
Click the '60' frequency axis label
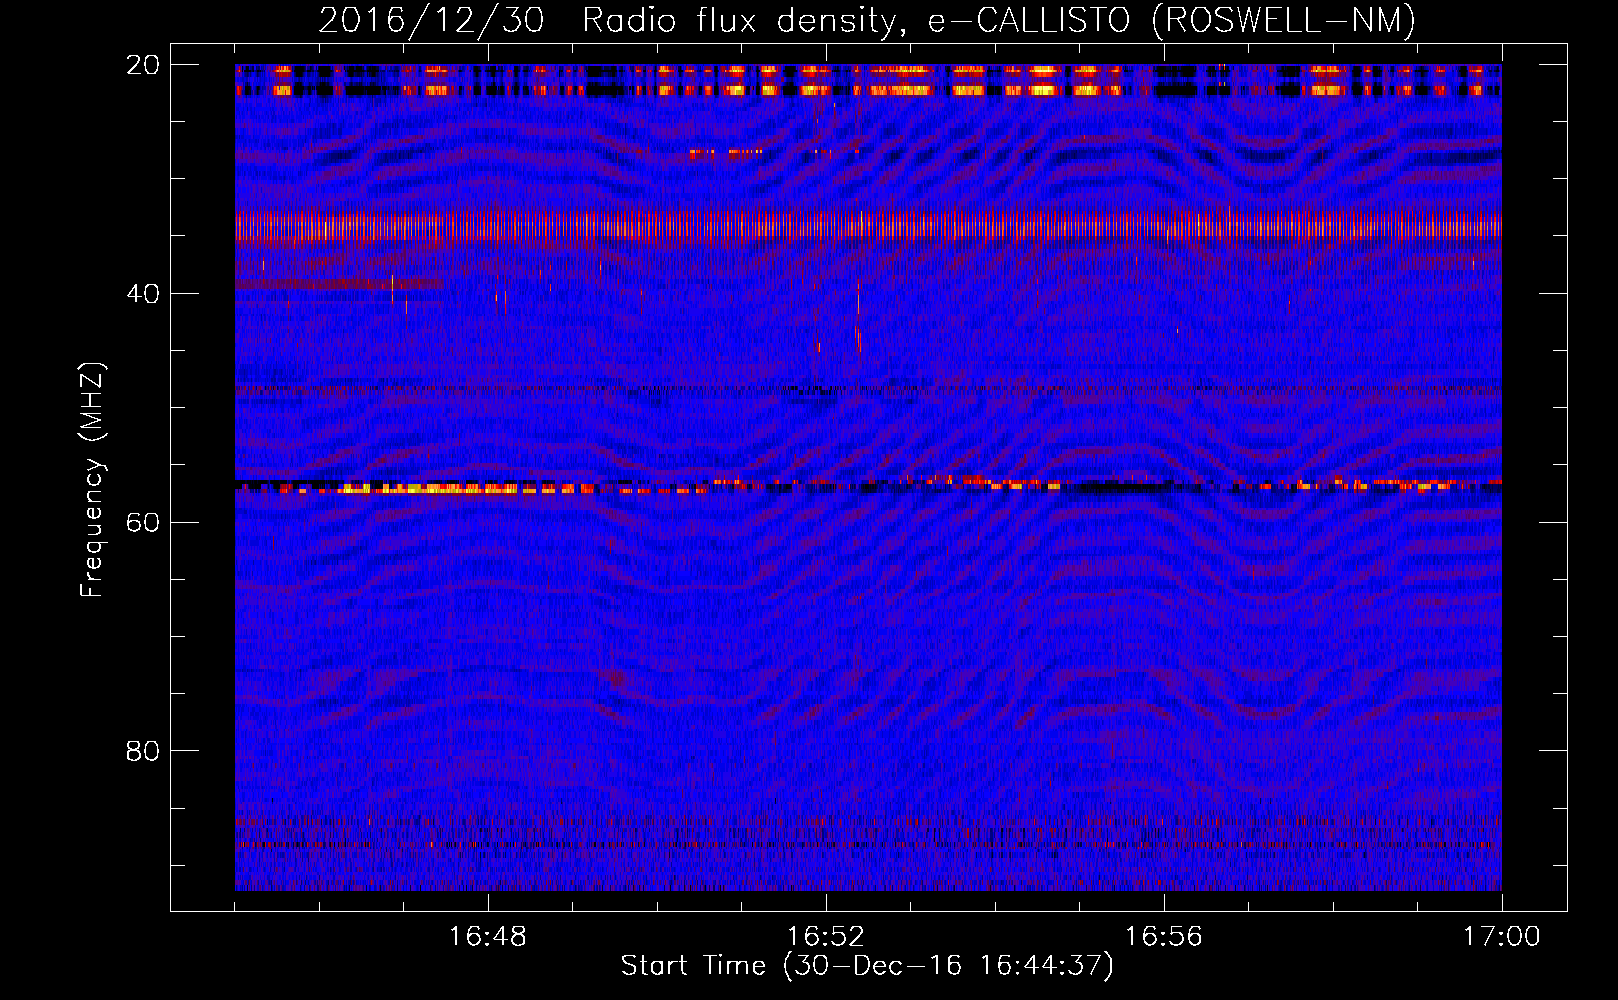[143, 523]
